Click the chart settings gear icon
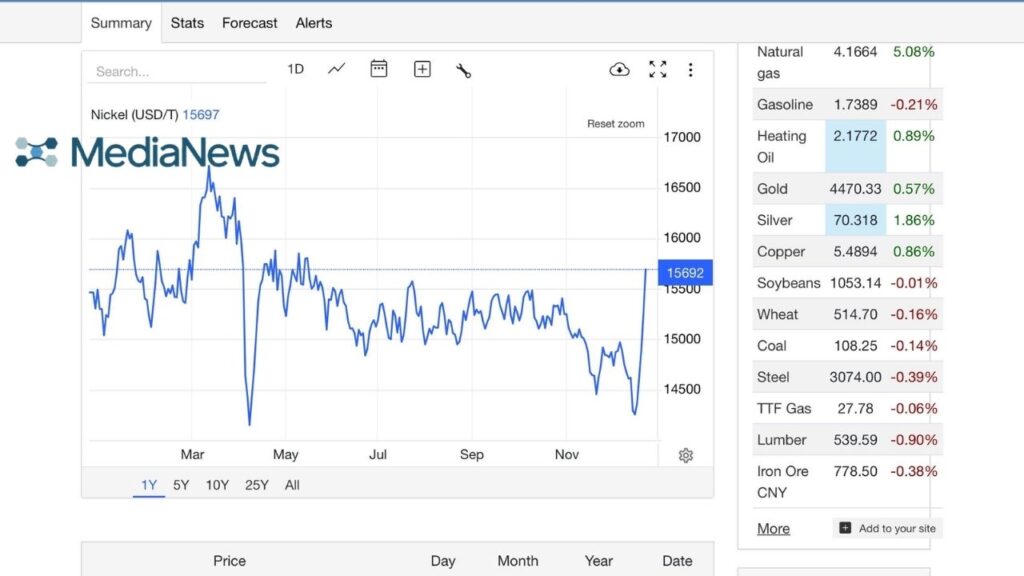Screen dimensions: 1024x576 (x=685, y=455)
